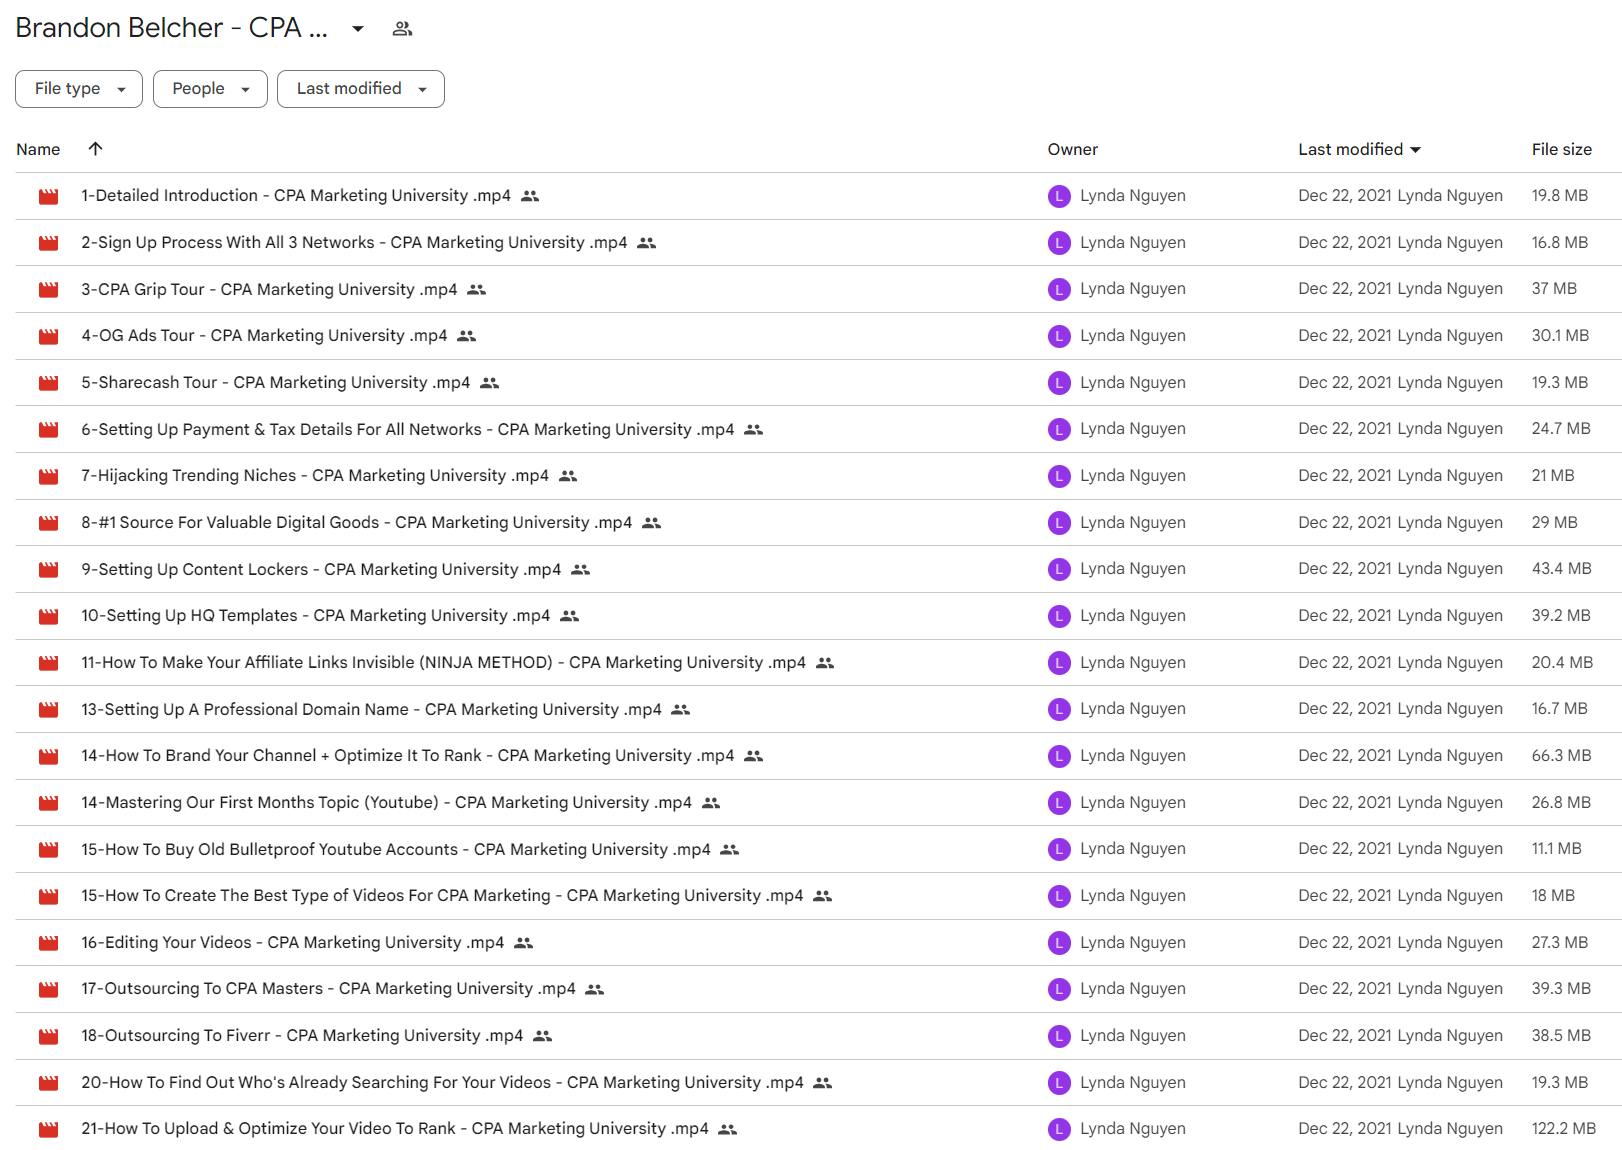Image resolution: width=1622 pixels, height=1150 pixels.
Task: Click owner avatar in 20-How To Find Out row
Action: pos(1059,1083)
